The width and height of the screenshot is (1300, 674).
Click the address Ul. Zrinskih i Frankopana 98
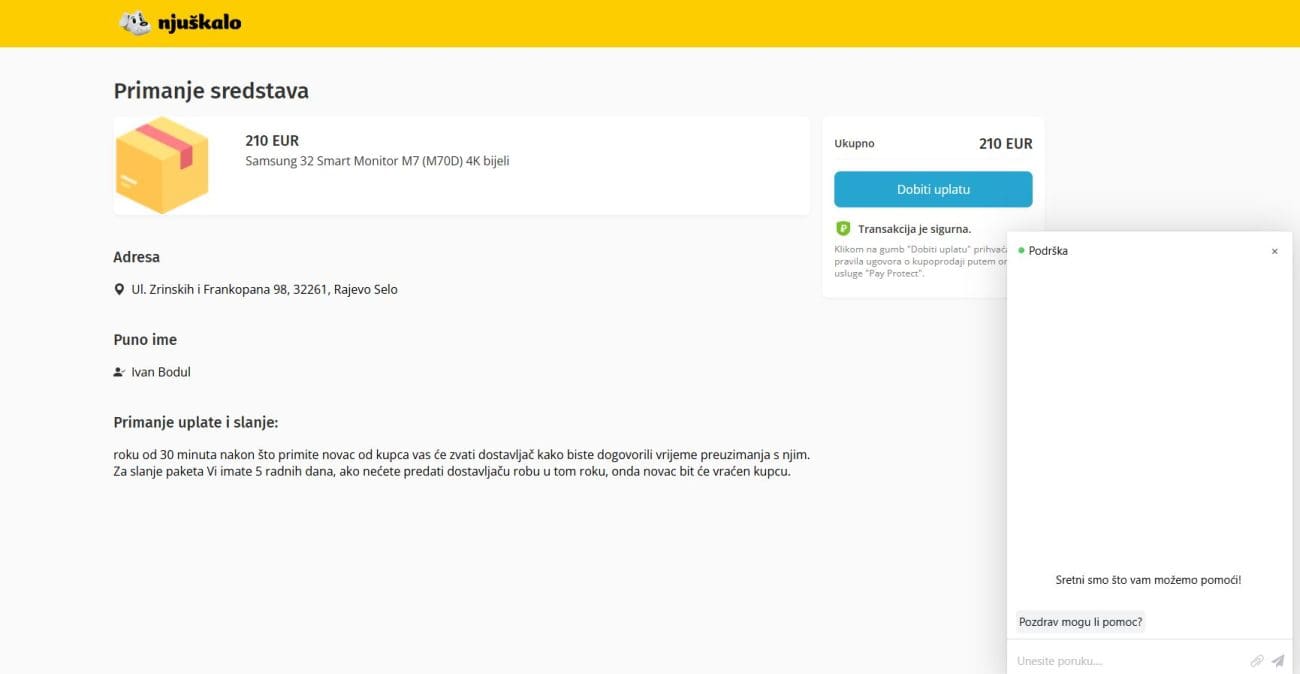(264, 290)
